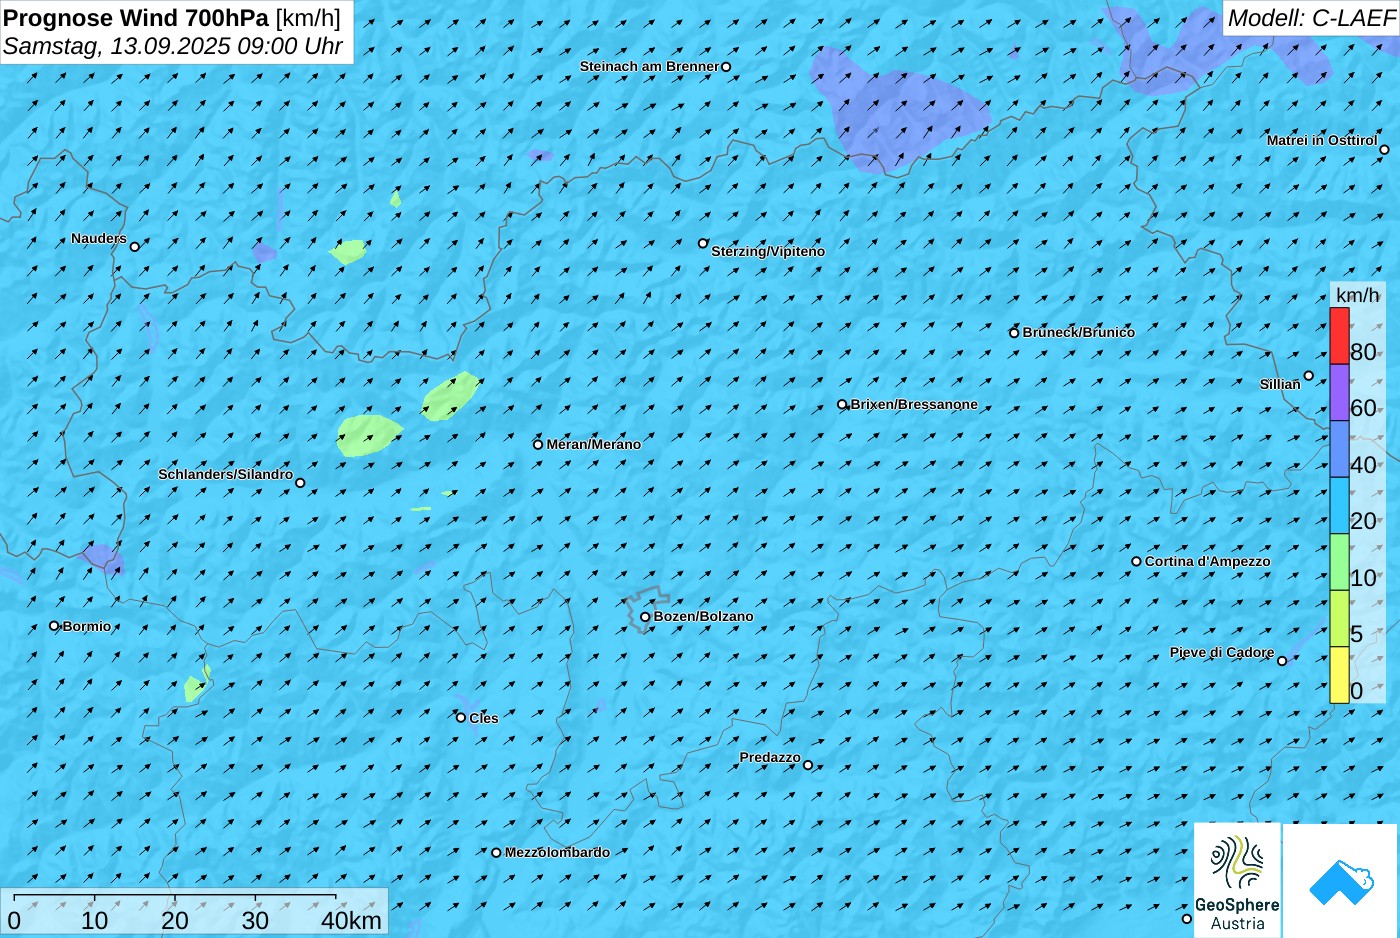1400x938 pixels.
Task: Click the red 80+ km/h legend swatch
Action: point(1339,336)
